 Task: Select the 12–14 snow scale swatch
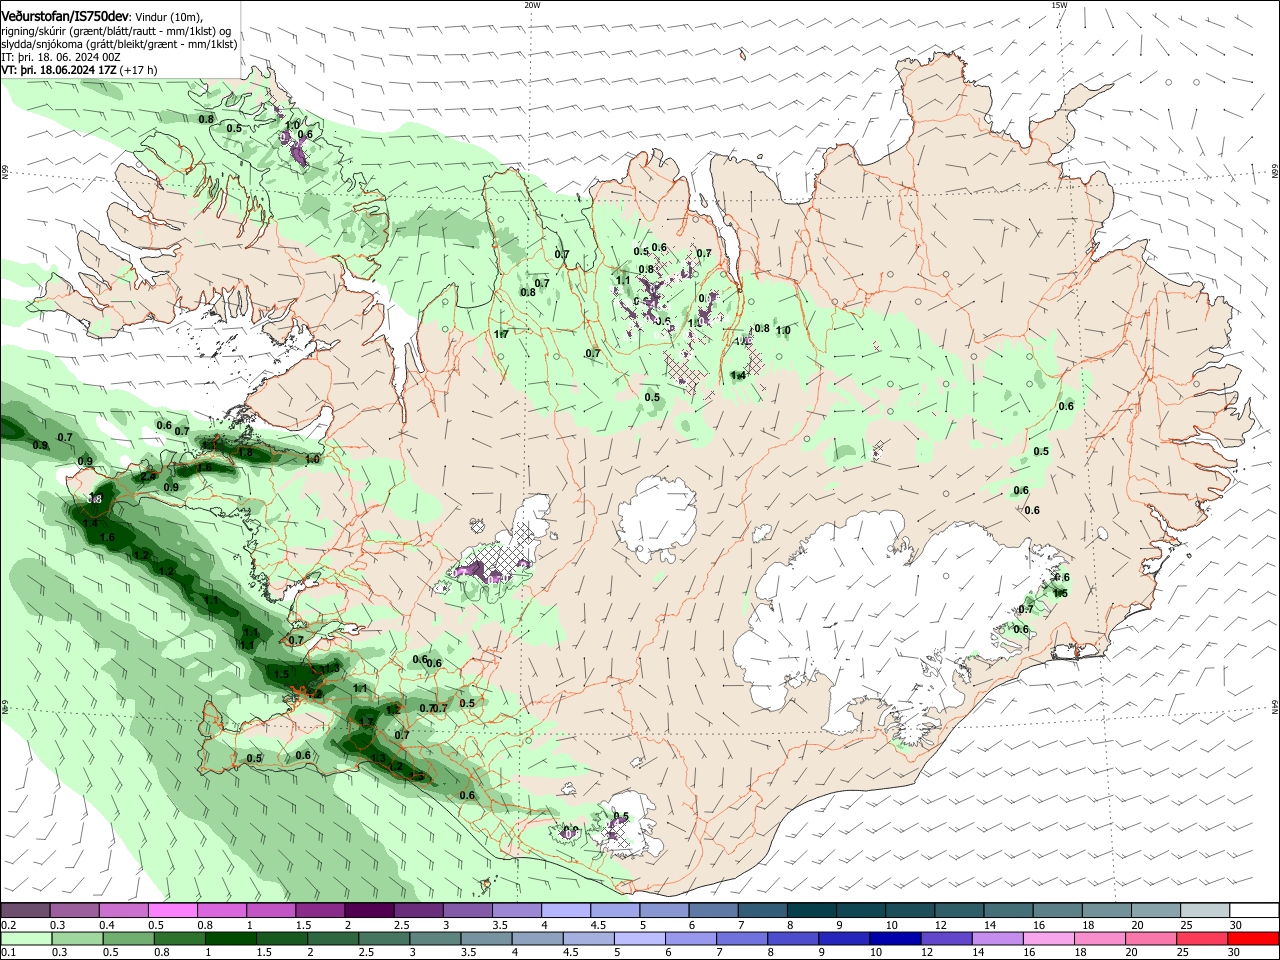tap(959, 910)
